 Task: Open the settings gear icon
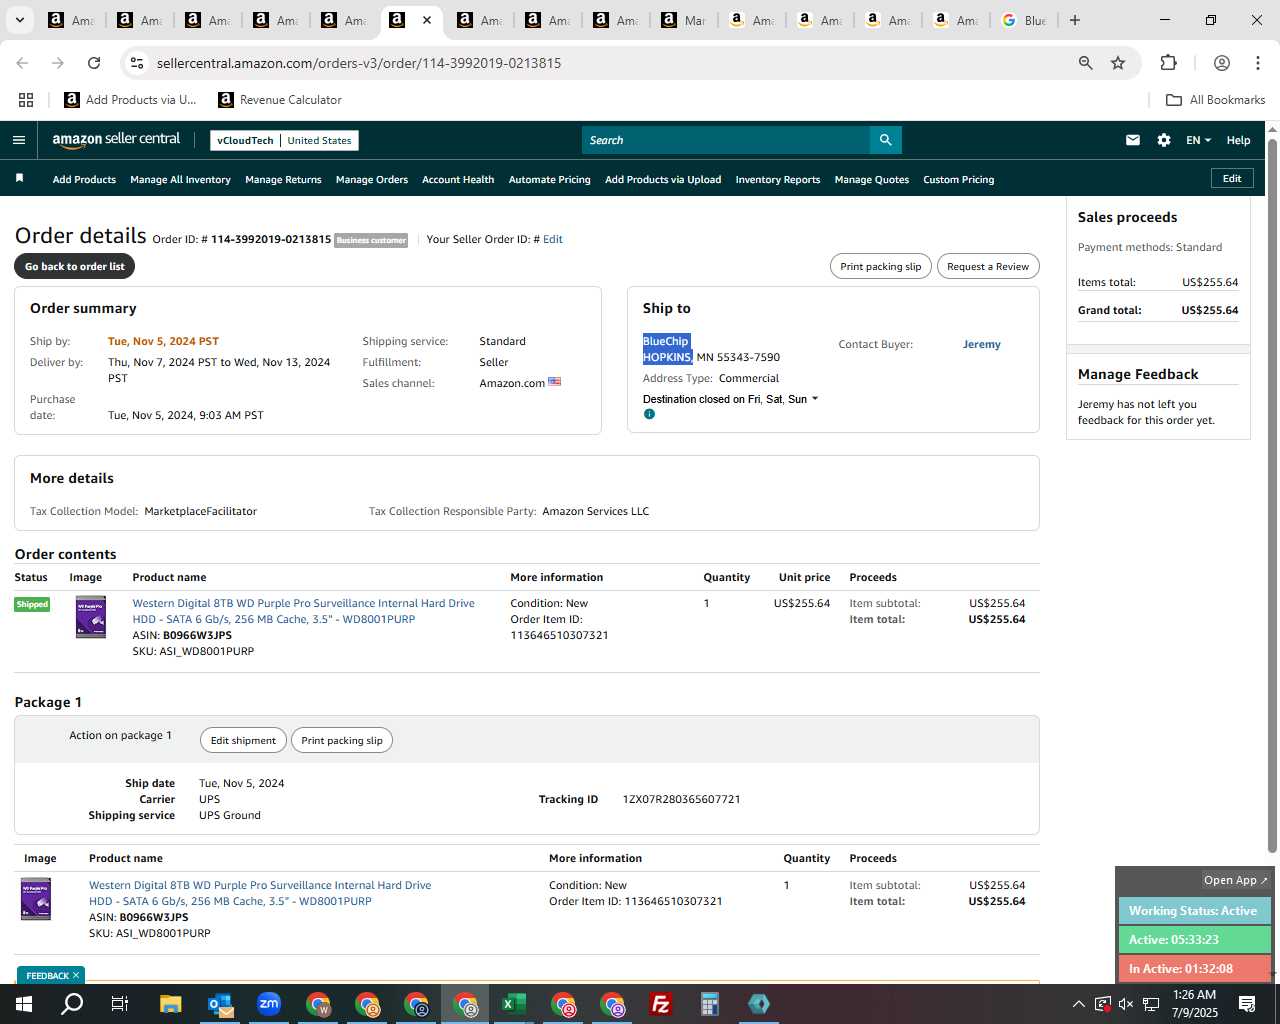1164,140
